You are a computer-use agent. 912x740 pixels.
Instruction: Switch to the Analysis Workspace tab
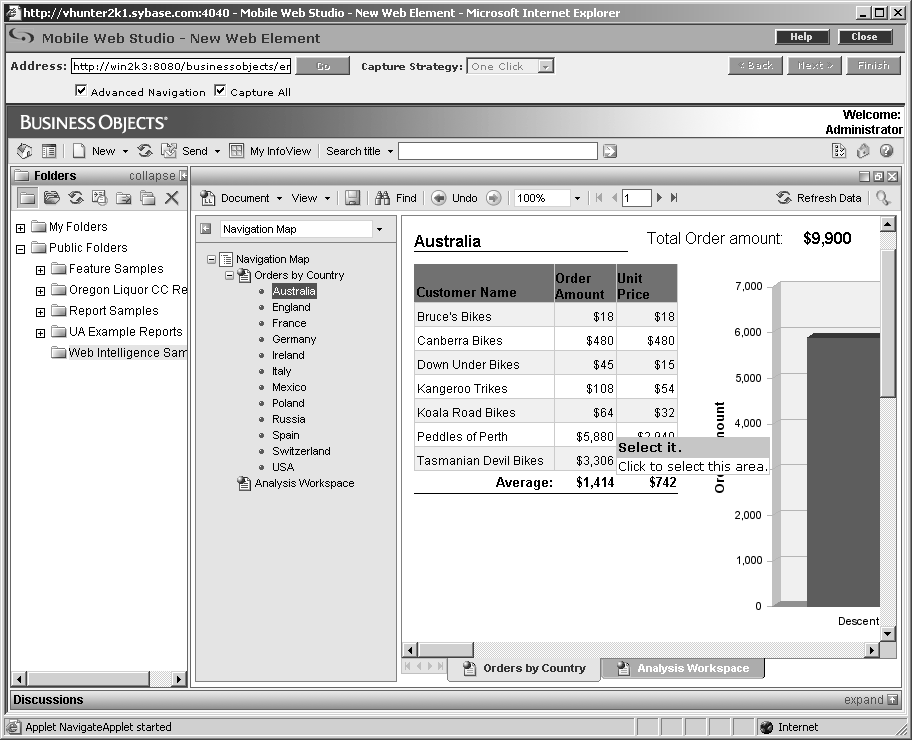point(683,668)
